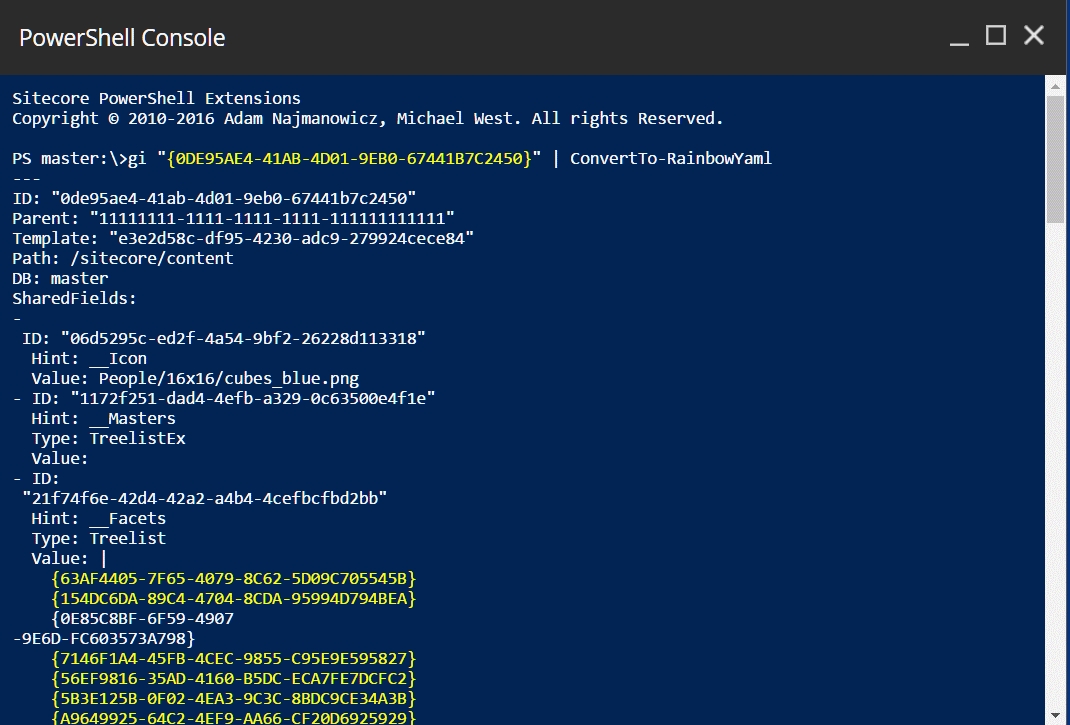This screenshot has height=725, width=1070.
Task: Maximize the PowerShell Console window
Action: tap(995, 36)
